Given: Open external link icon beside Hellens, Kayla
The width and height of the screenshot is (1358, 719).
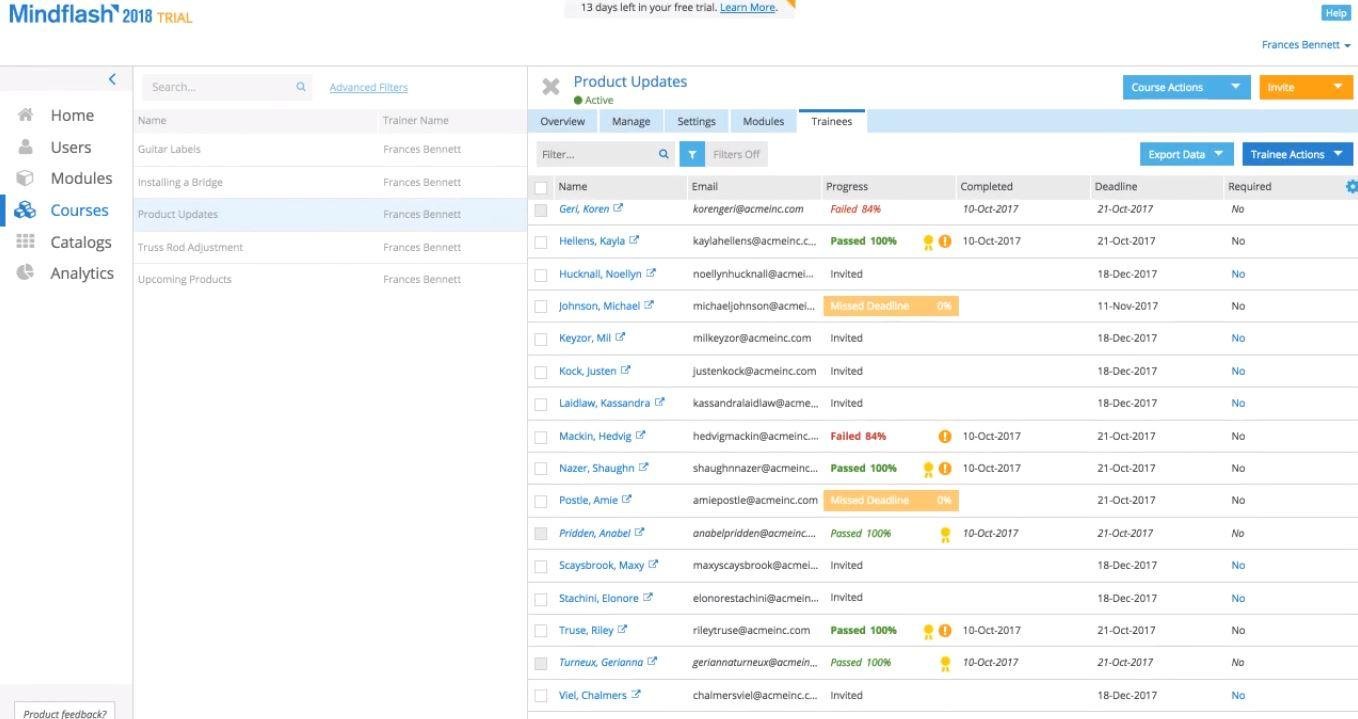Looking at the screenshot, I should click(x=634, y=240).
